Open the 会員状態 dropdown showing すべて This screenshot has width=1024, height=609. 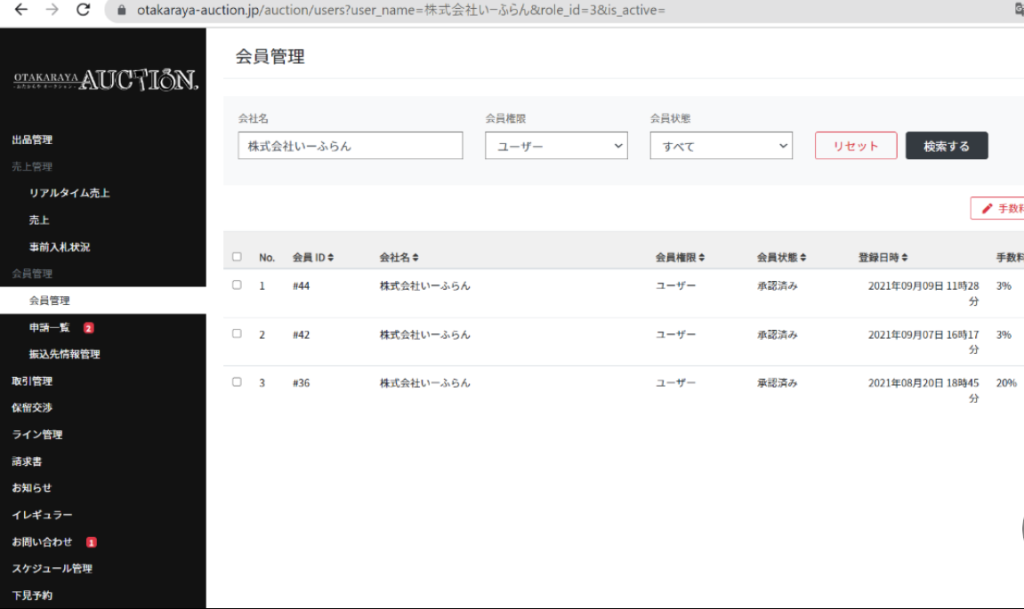(721, 146)
